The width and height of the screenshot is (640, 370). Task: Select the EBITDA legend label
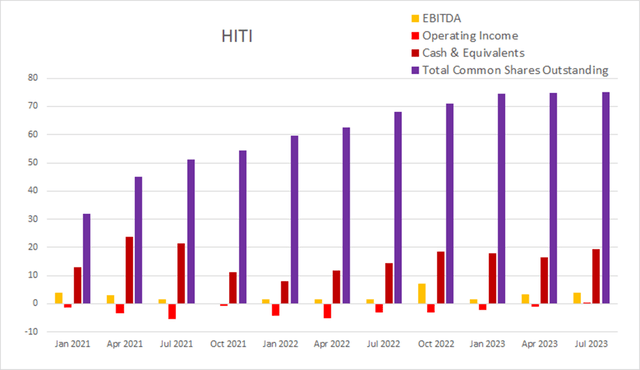(442, 18)
